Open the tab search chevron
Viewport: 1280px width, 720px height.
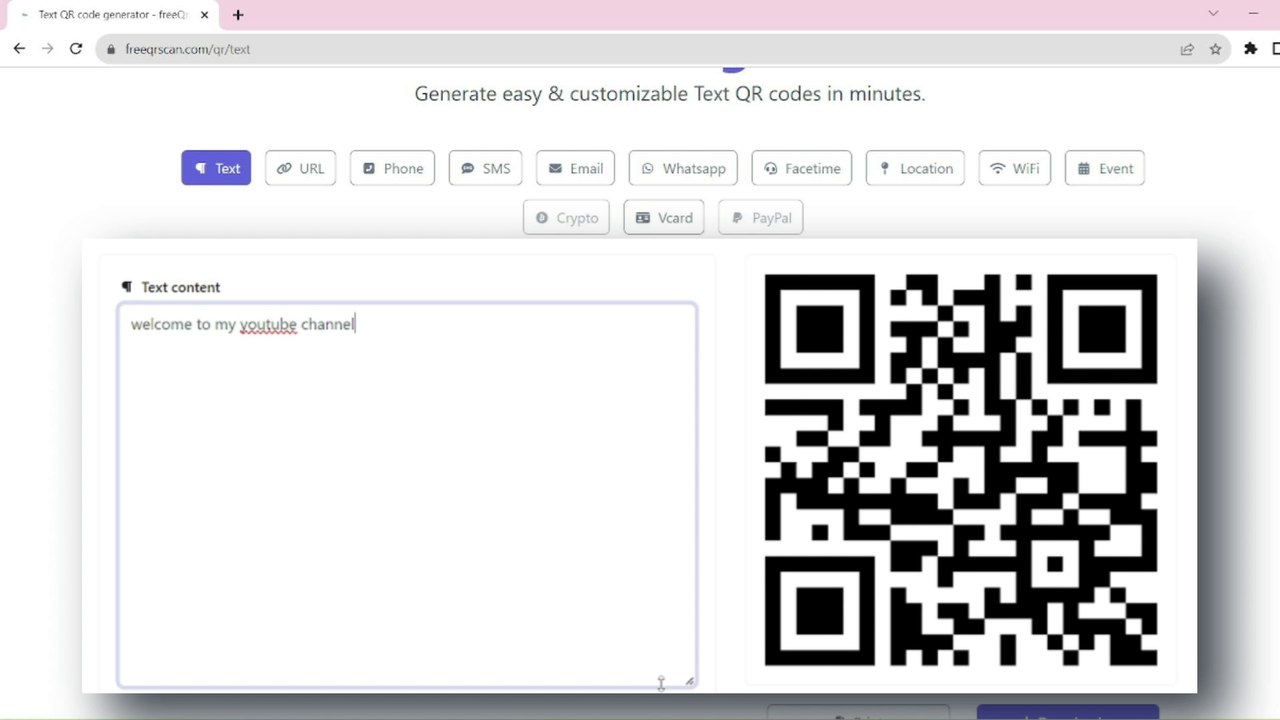coord(1213,14)
